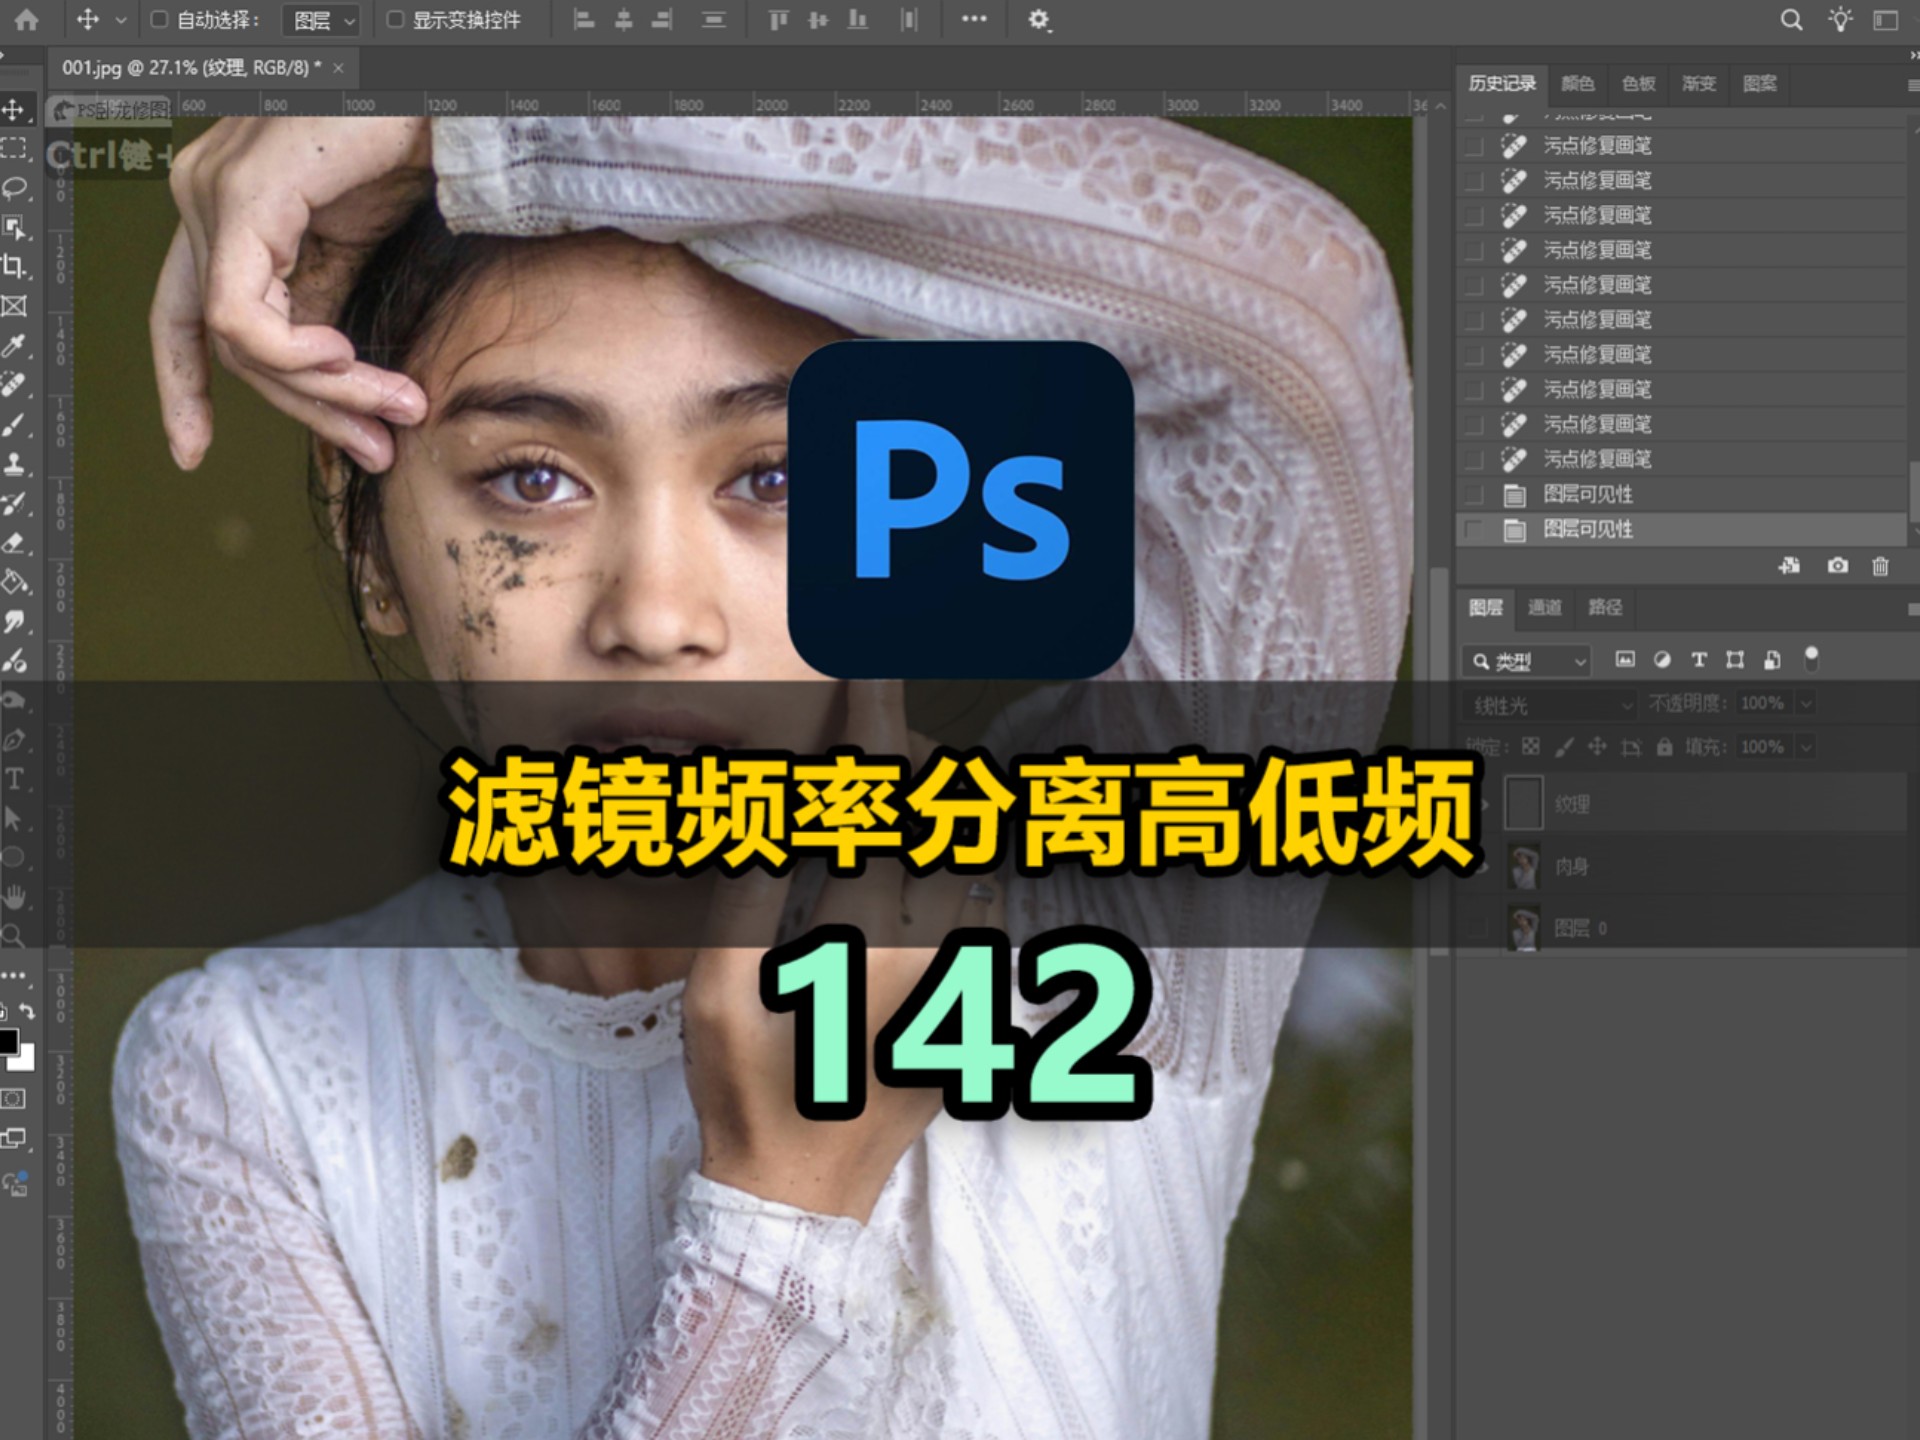Open the 类型 layer filter dropdown
This screenshot has width=1920, height=1440.
(x=1527, y=661)
